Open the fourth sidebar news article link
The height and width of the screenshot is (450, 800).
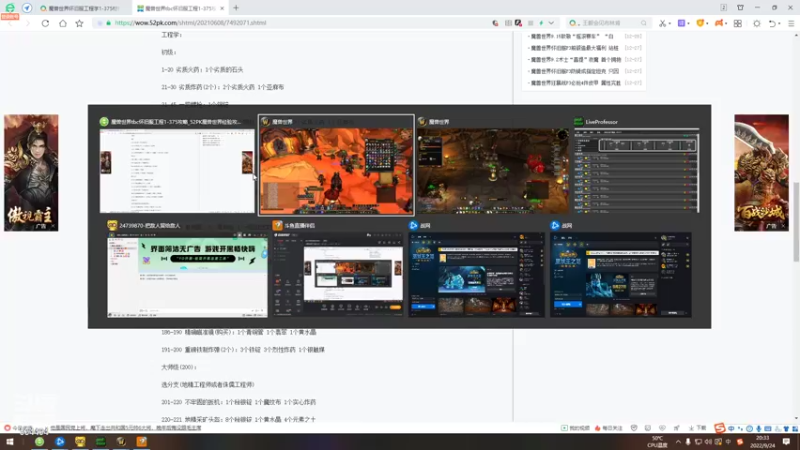pos(574,71)
